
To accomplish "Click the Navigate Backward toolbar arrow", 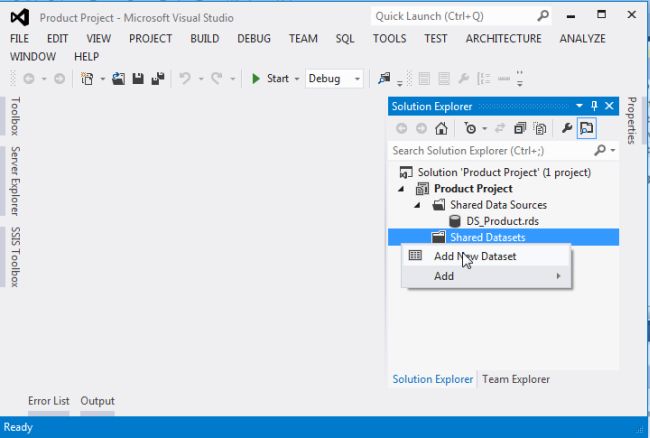I will click(29, 78).
